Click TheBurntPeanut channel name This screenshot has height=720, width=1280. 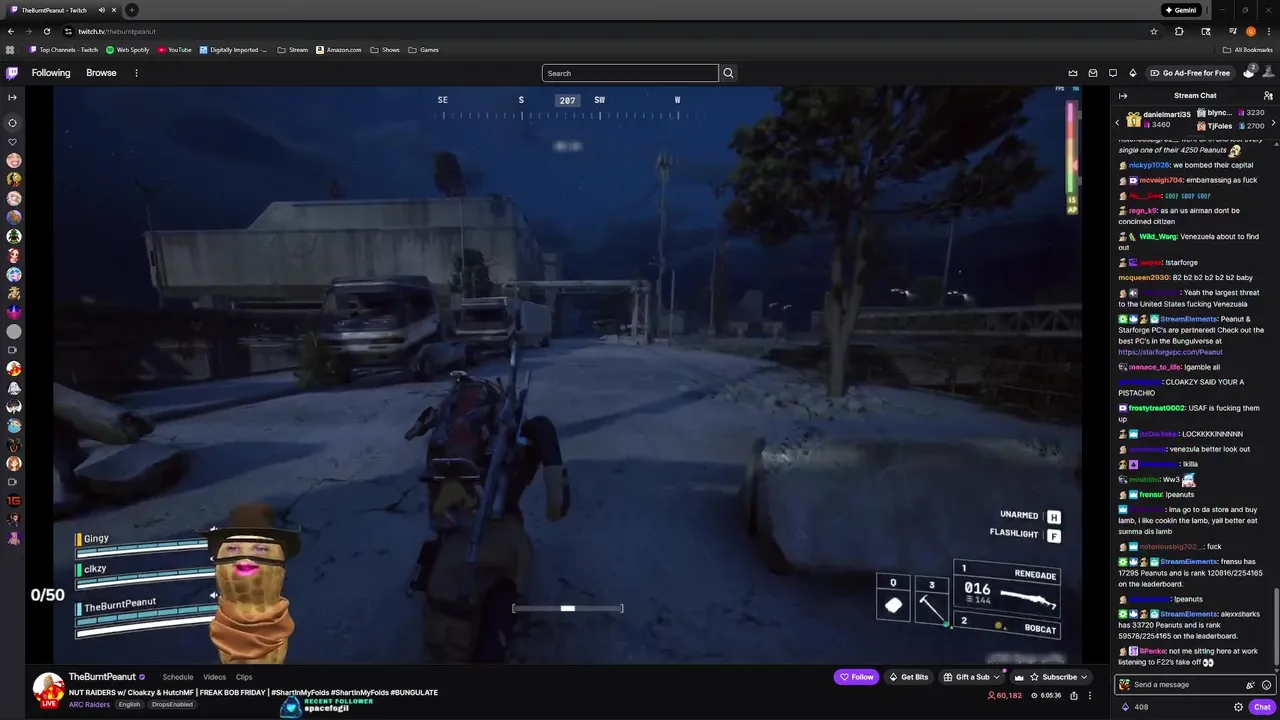[x=102, y=677]
